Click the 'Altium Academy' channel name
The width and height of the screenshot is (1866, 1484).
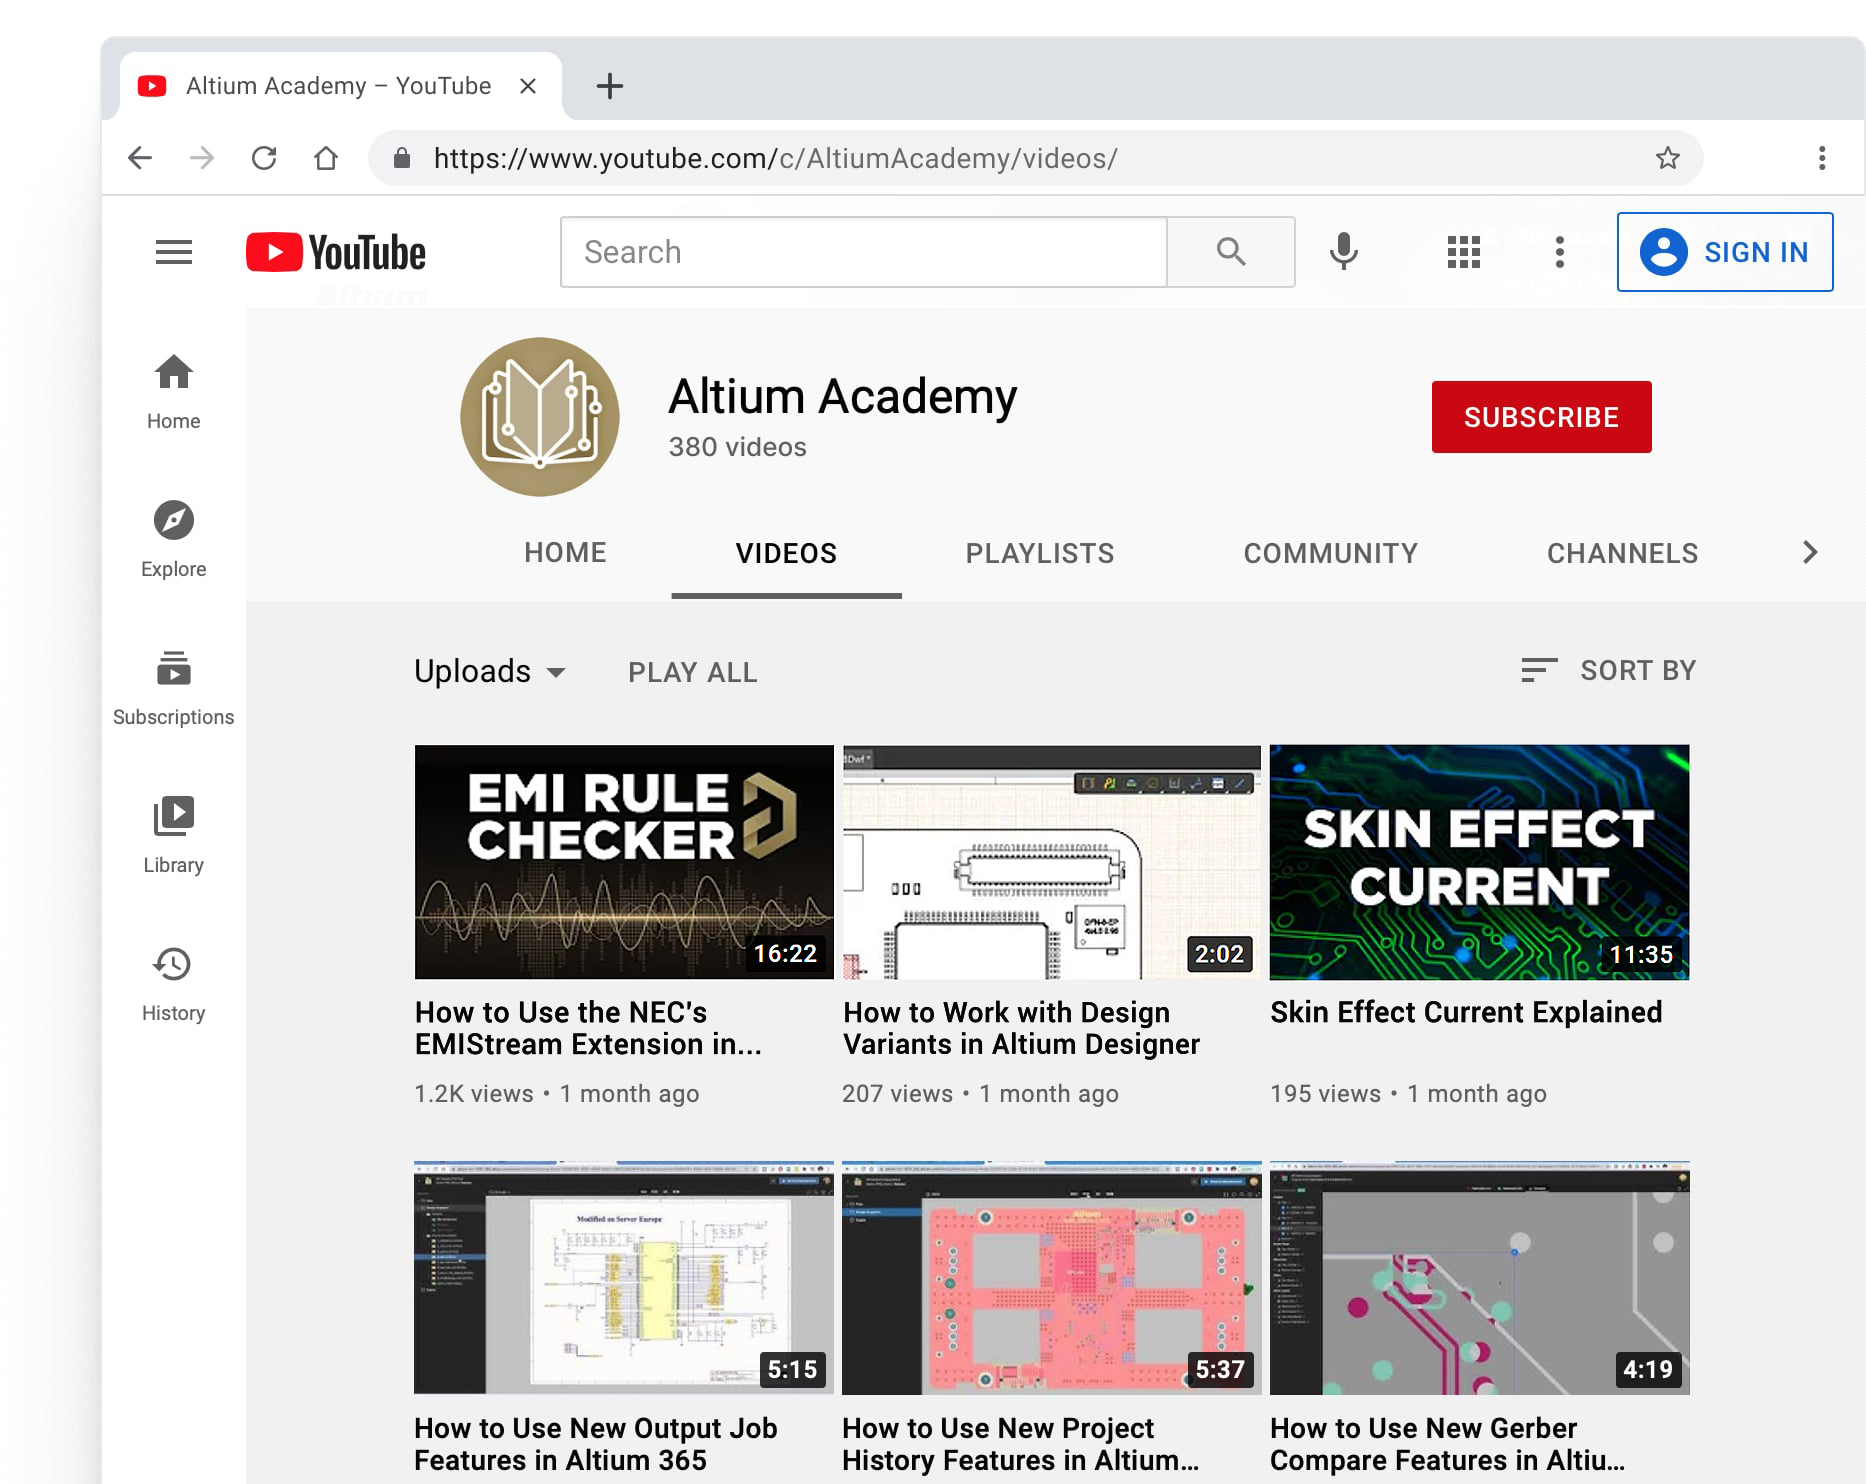click(843, 397)
